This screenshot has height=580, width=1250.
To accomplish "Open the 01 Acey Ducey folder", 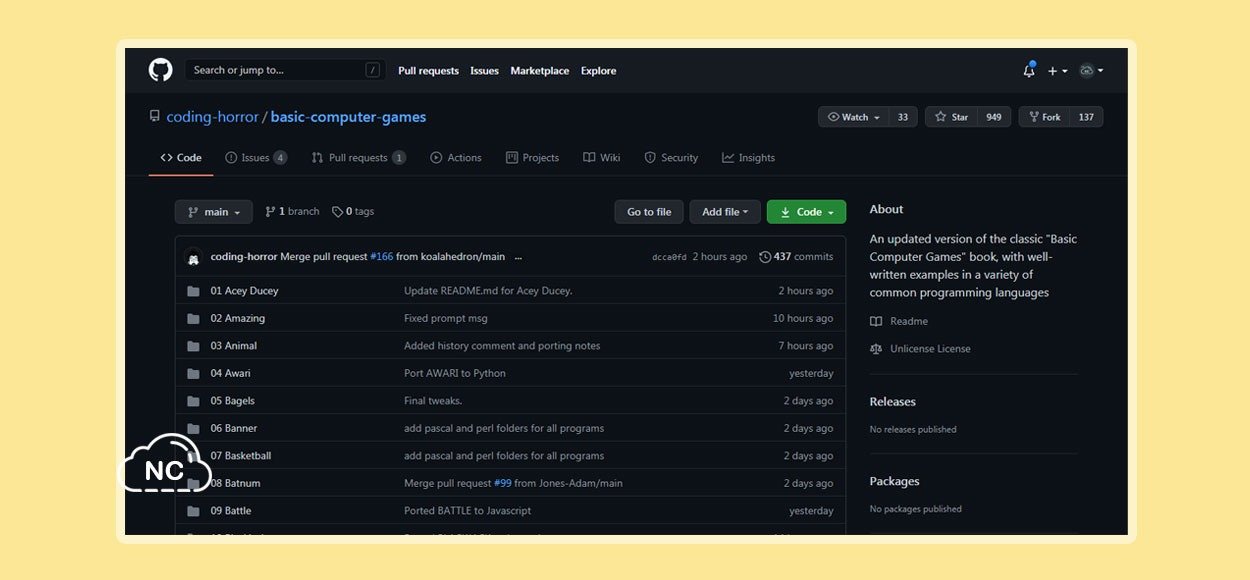I will tap(244, 291).
